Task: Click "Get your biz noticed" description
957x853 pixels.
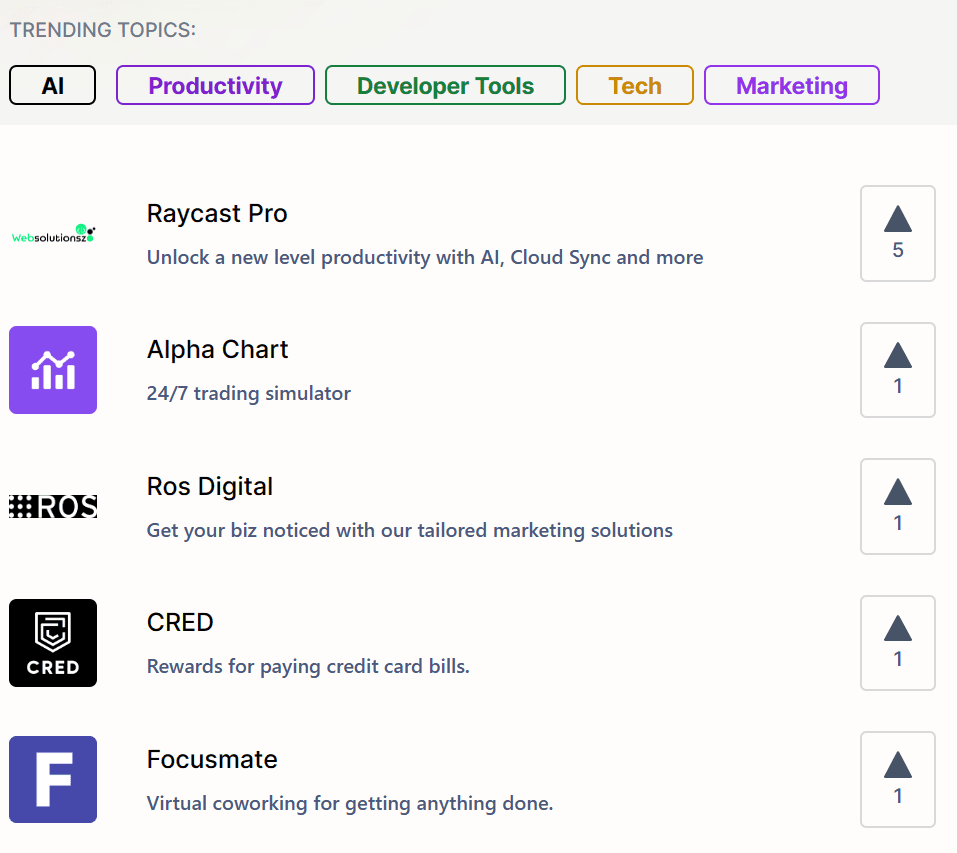Action: [410, 530]
